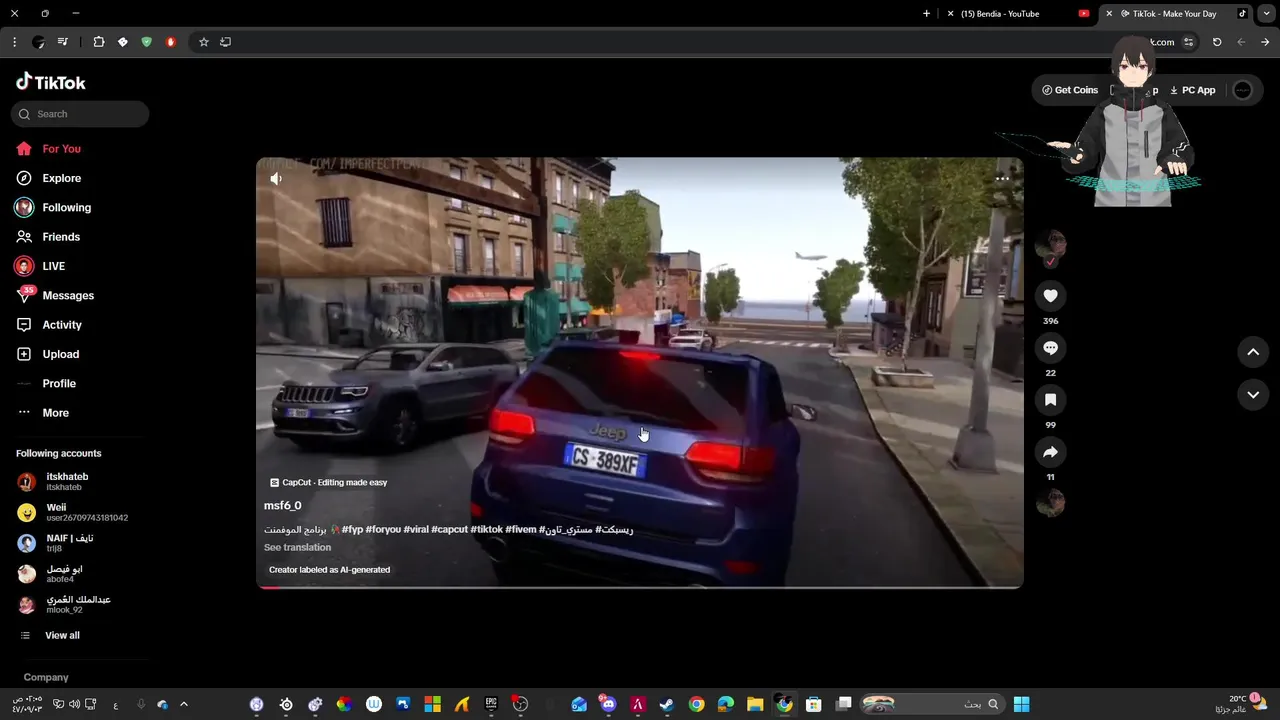The image size is (1280, 720).
Task: Click the Windows Start button
Action: click(1021, 704)
